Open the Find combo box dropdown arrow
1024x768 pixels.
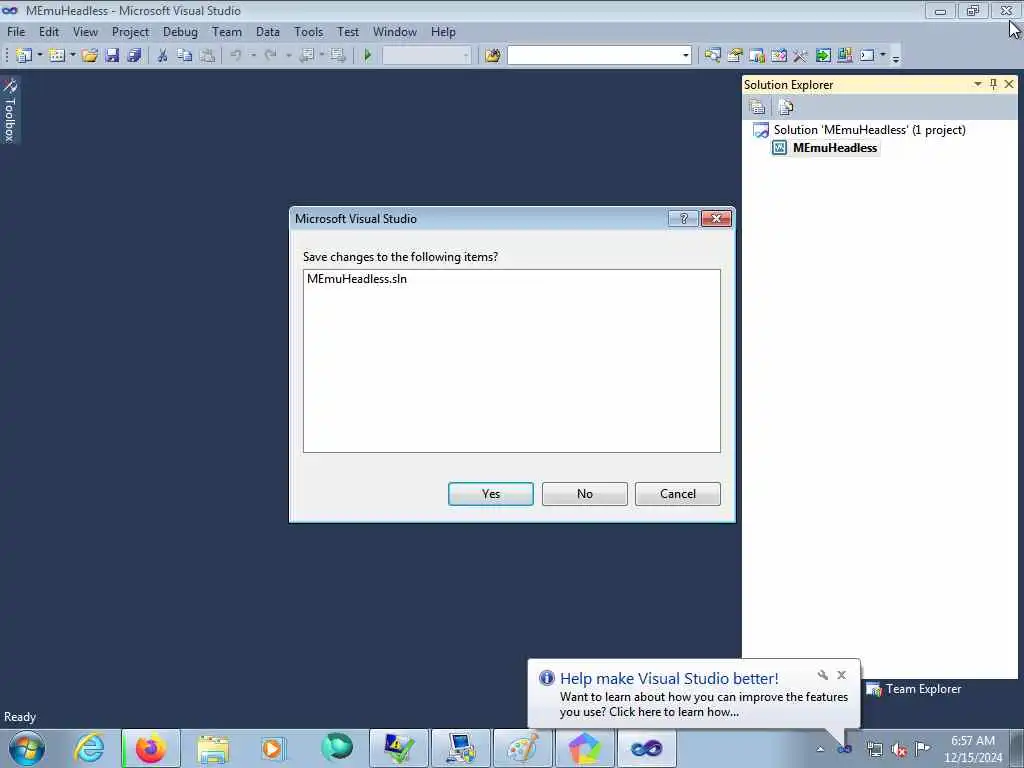pyautogui.click(x=685, y=56)
